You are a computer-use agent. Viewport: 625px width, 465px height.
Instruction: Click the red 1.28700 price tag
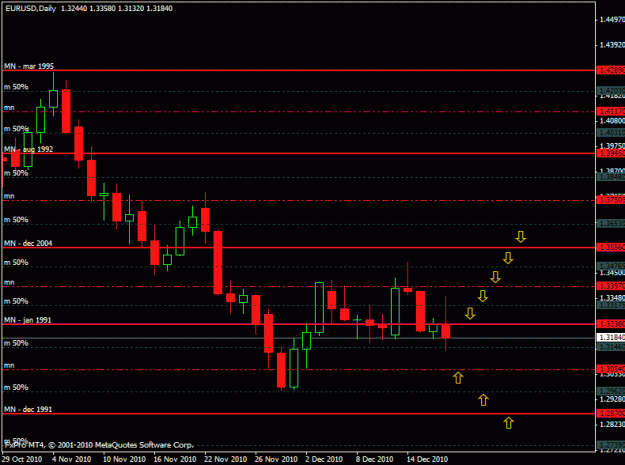(x=611, y=414)
